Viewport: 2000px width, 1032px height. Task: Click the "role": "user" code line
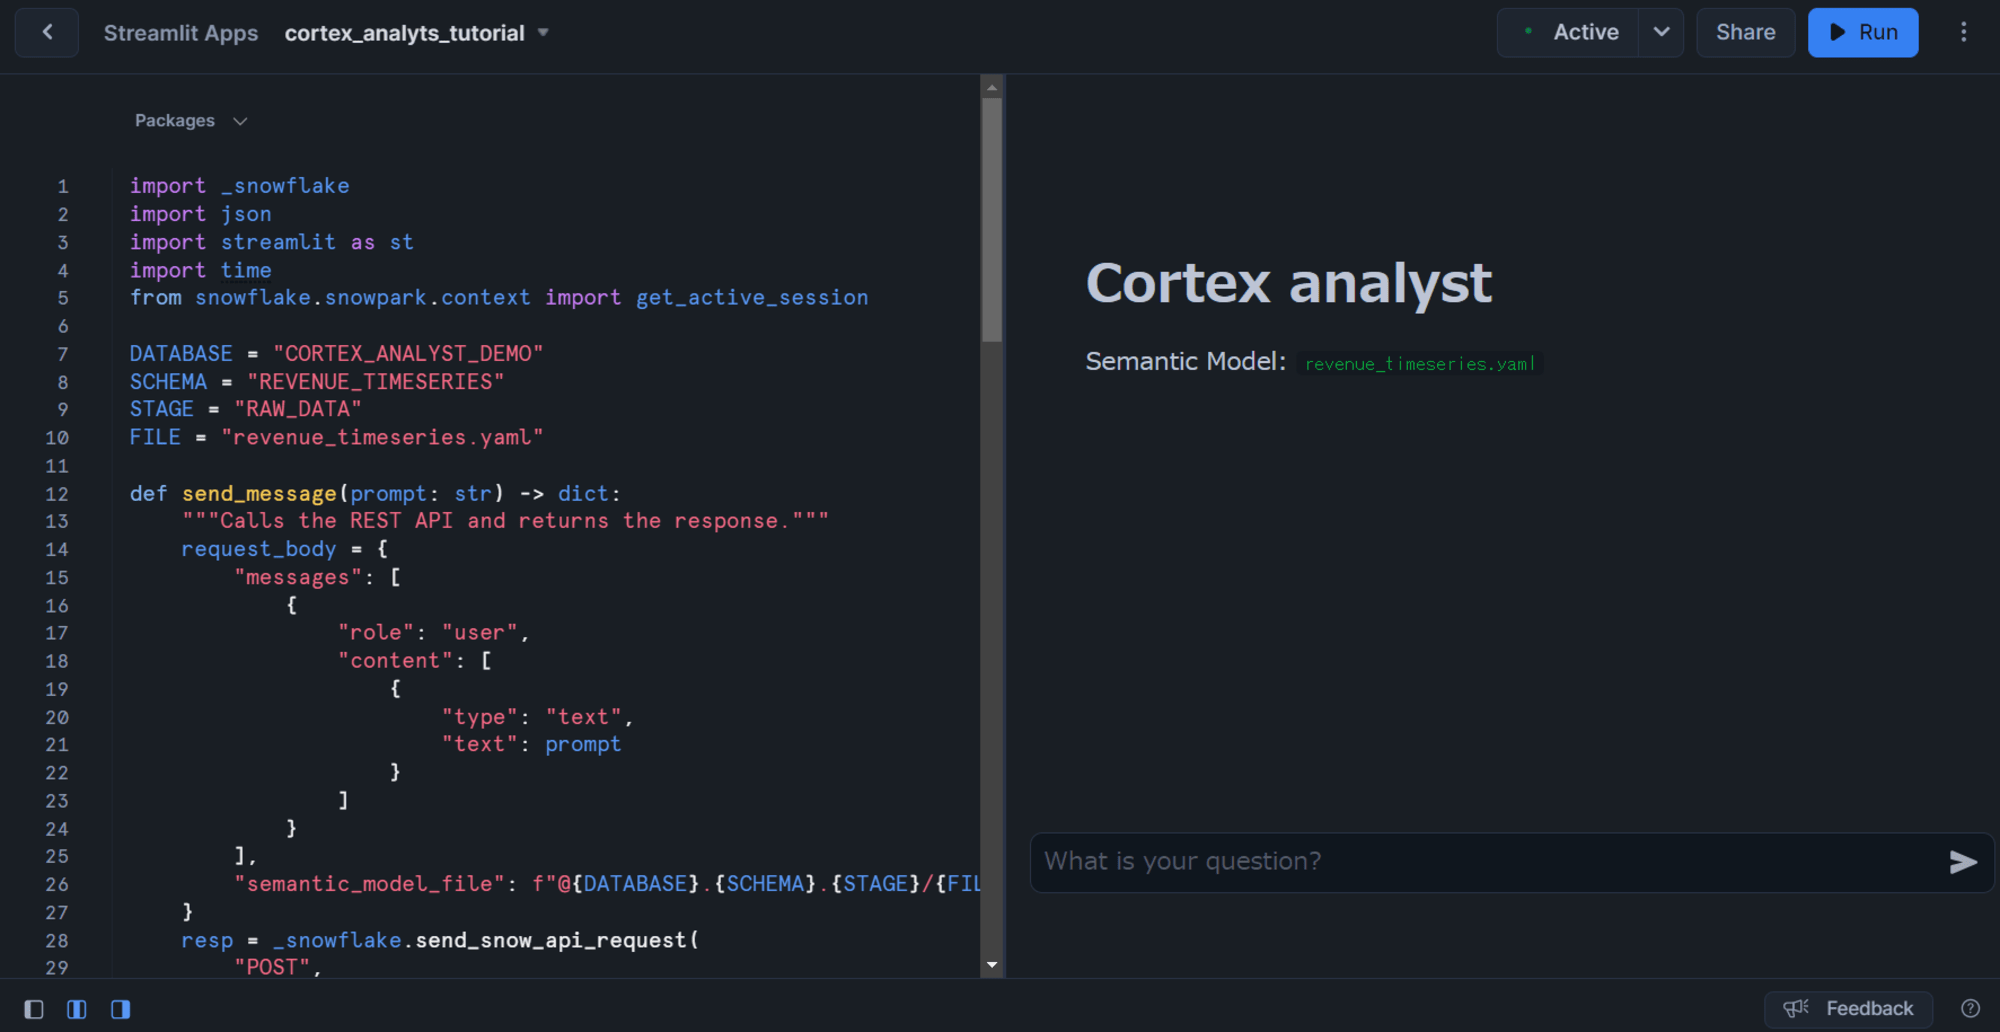433,633
